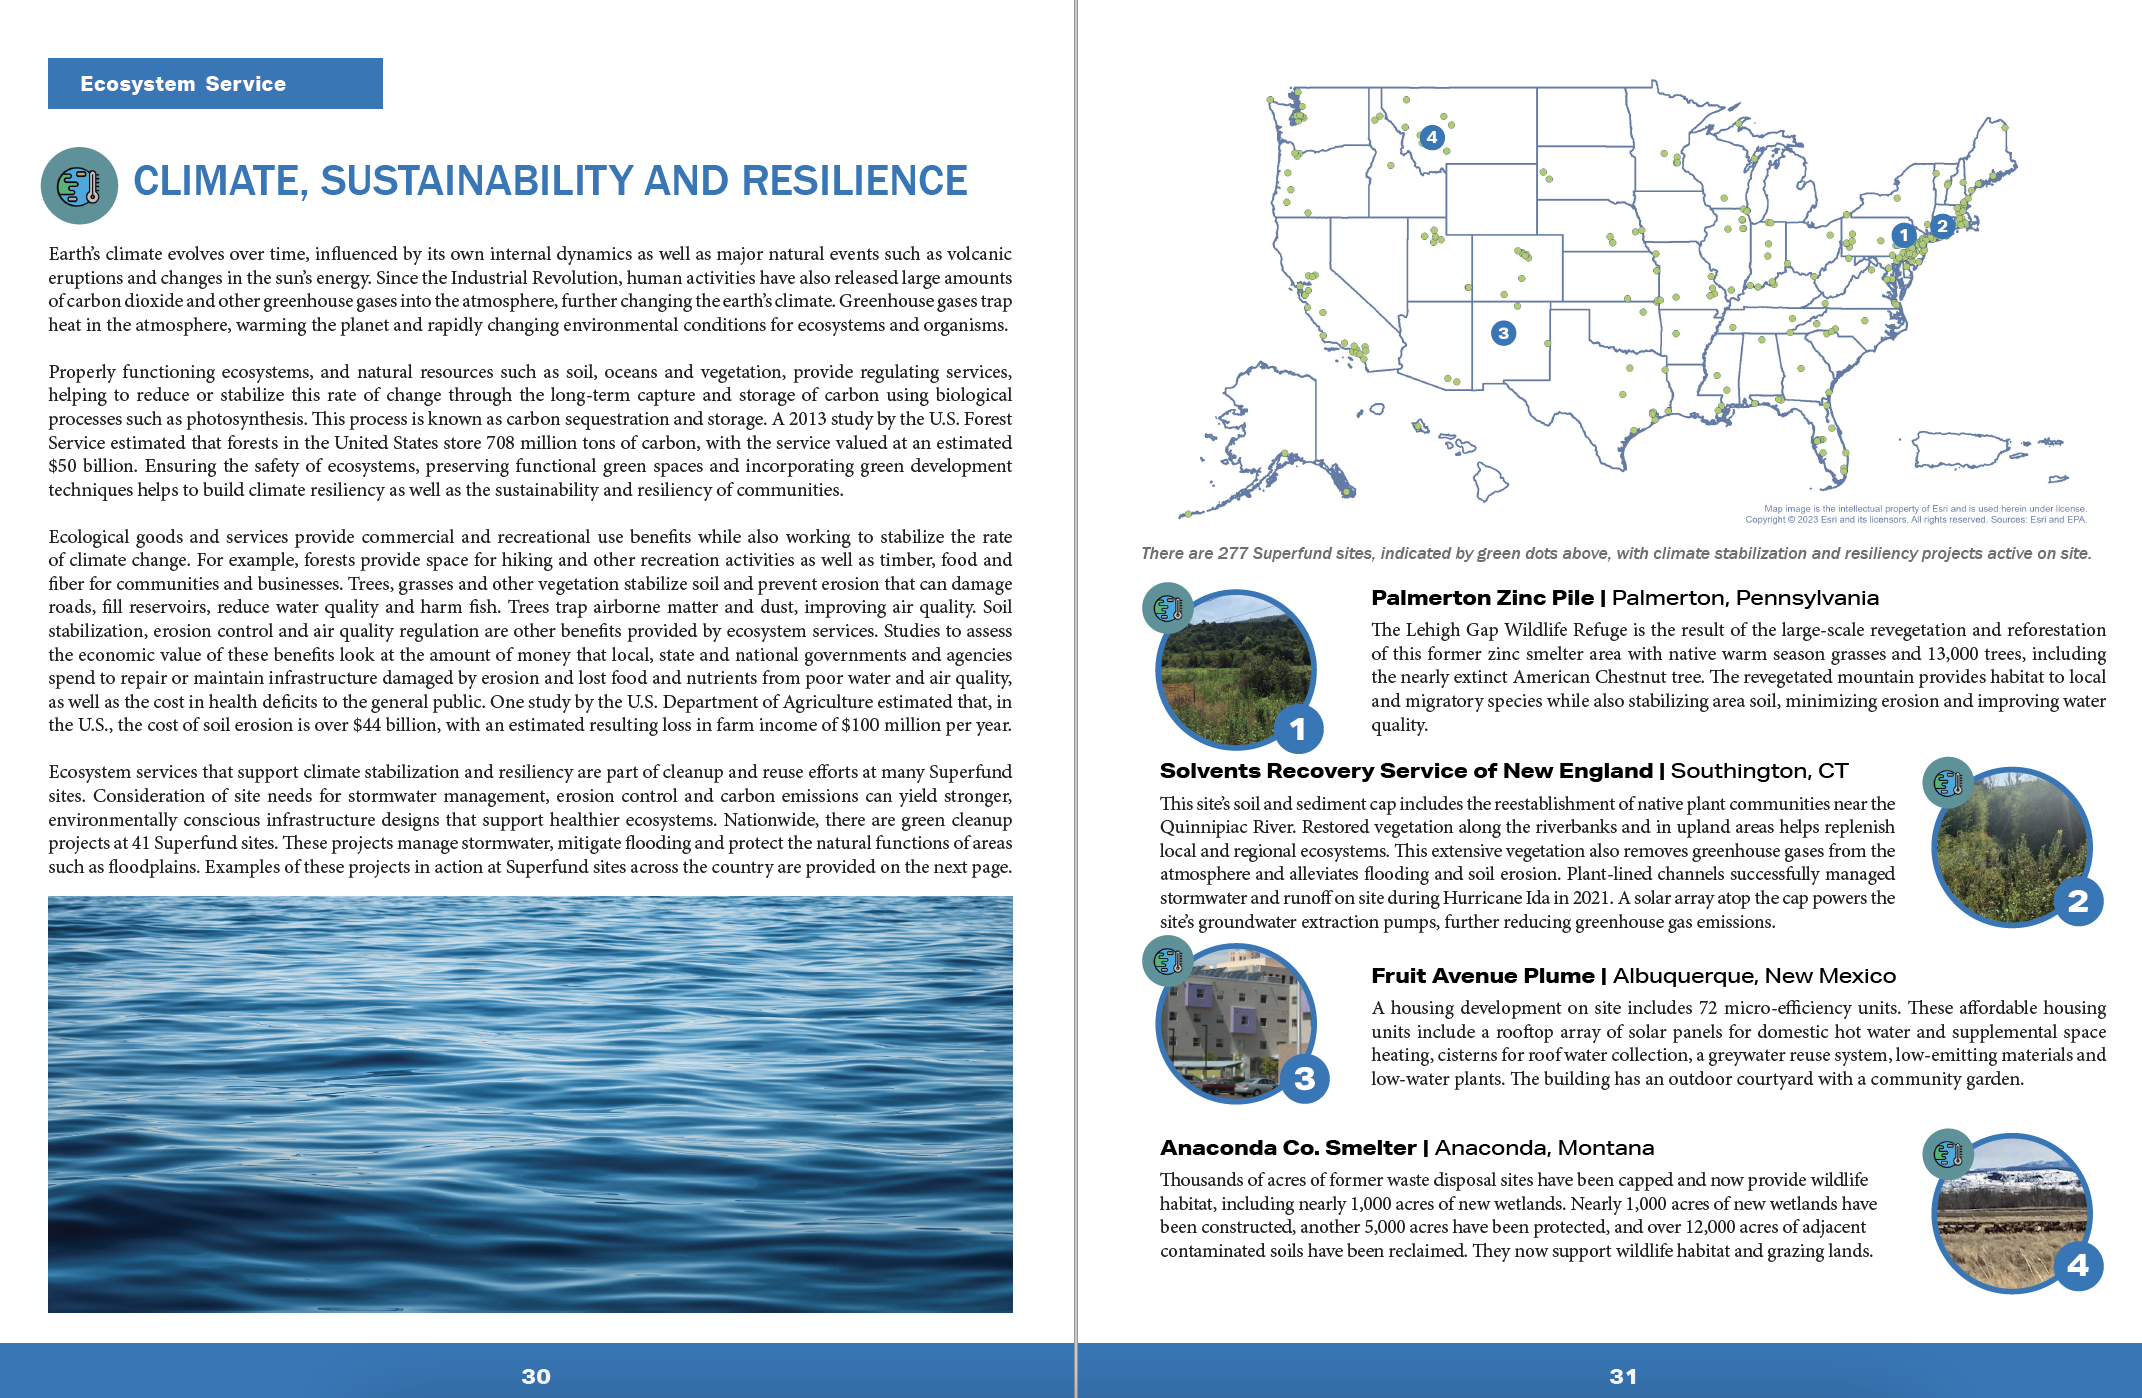Click the climate icon on Anaconda photo
This screenshot has width=2142, height=1398.
pos(1947,1154)
